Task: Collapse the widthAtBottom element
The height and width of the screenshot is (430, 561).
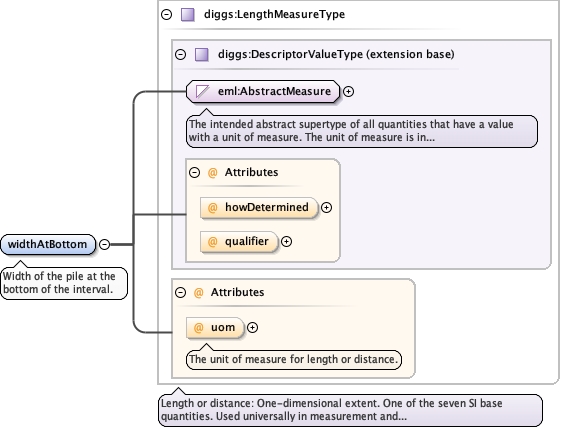Action: point(104,244)
